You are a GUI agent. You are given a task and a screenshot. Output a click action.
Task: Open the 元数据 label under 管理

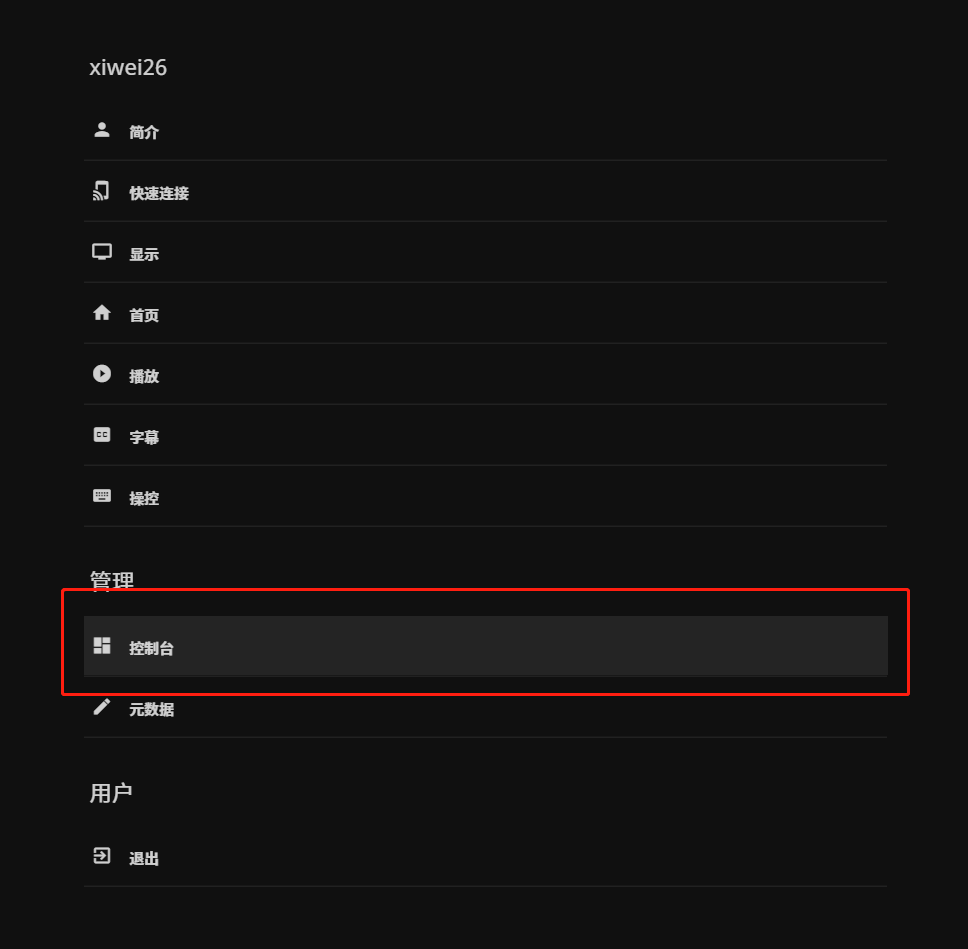tap(151, 709)
